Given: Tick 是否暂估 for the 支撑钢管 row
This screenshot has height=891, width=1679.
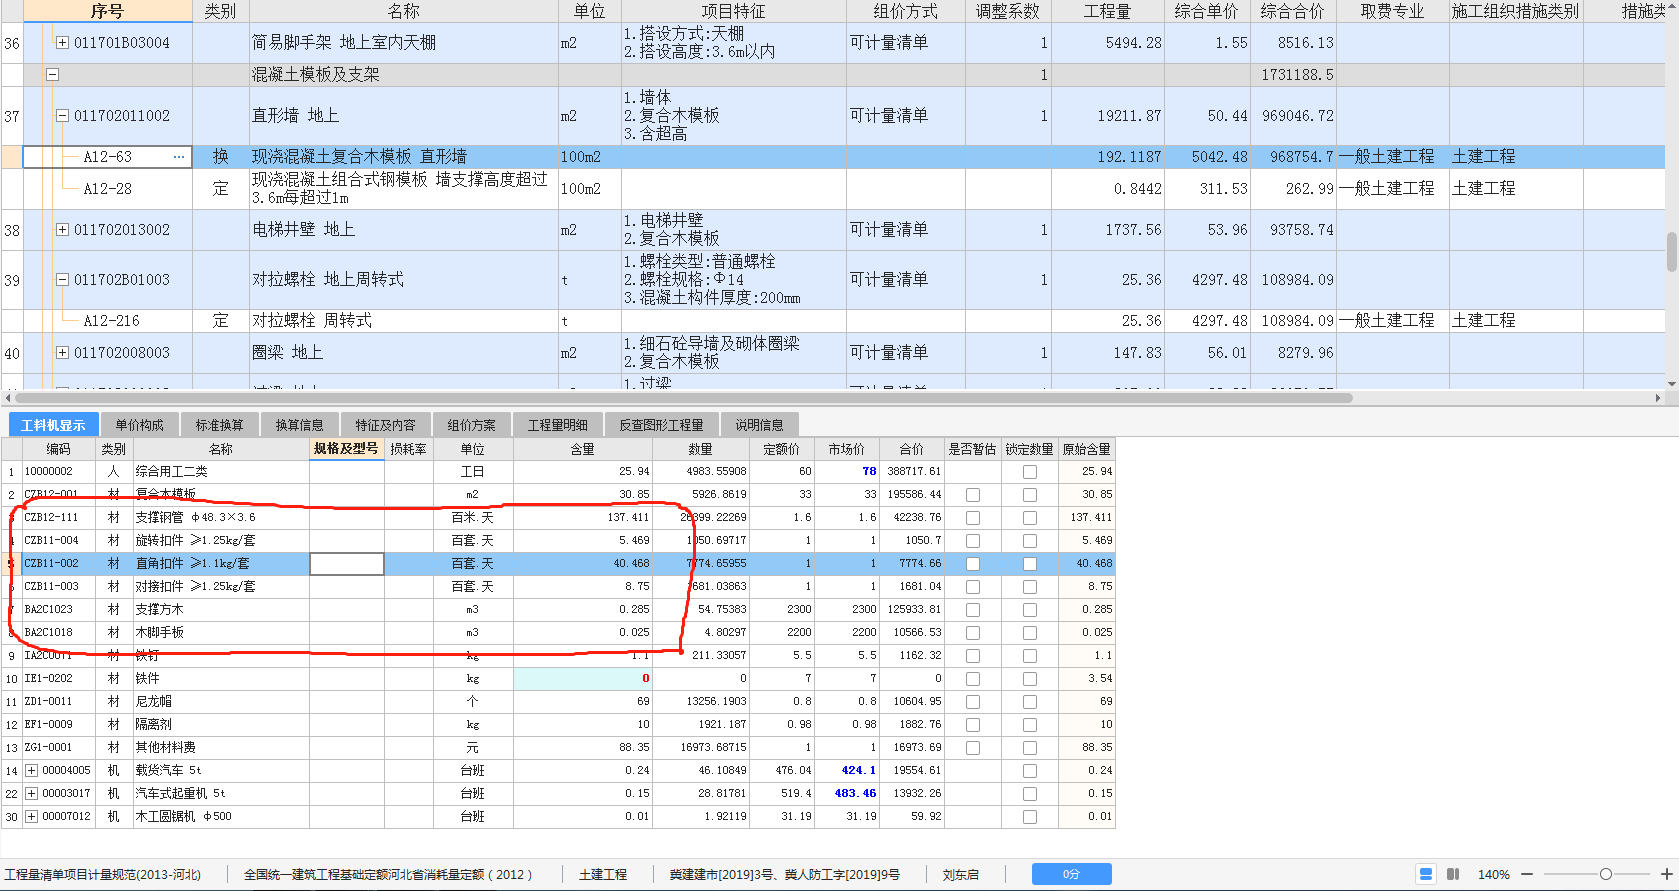Looking at the screenshot, I should pos(973,518).
